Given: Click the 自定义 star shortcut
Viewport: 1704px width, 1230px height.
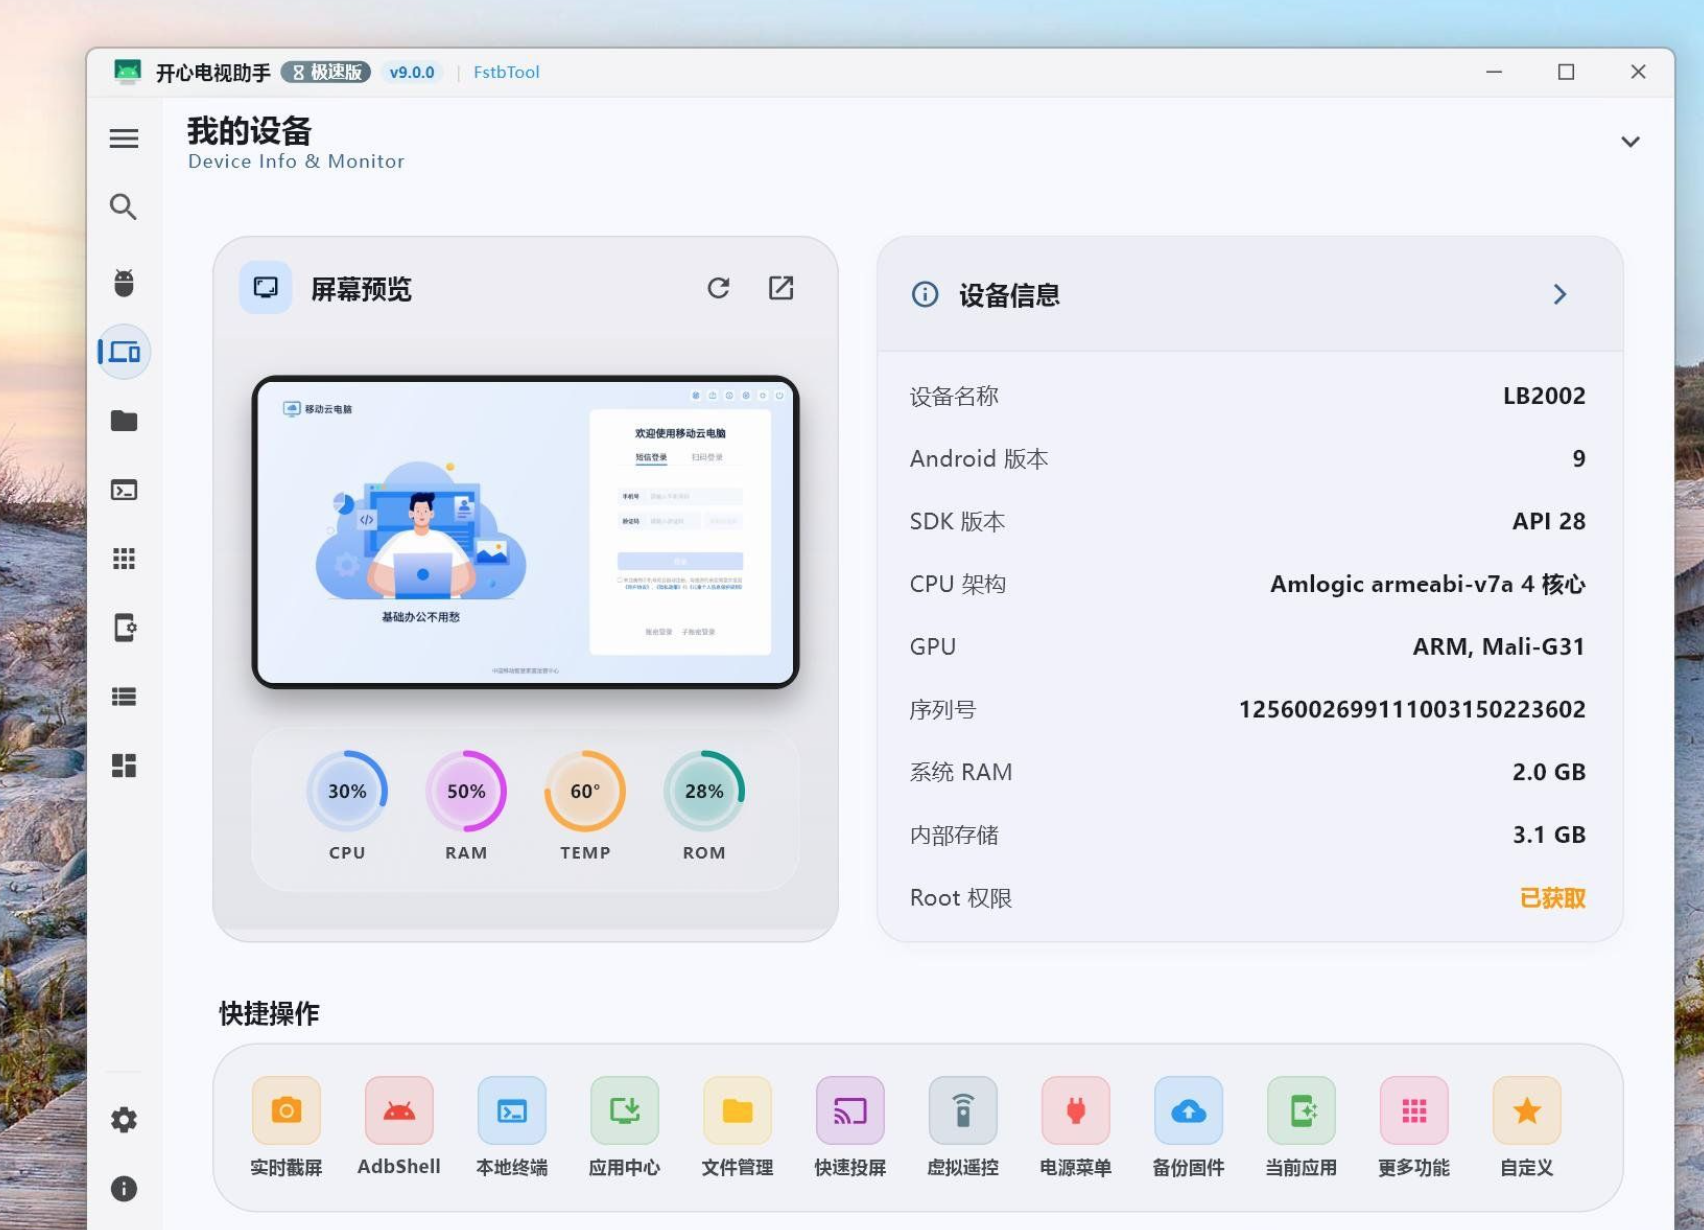Looking at the screenshot, I should click(1527, 1128).
